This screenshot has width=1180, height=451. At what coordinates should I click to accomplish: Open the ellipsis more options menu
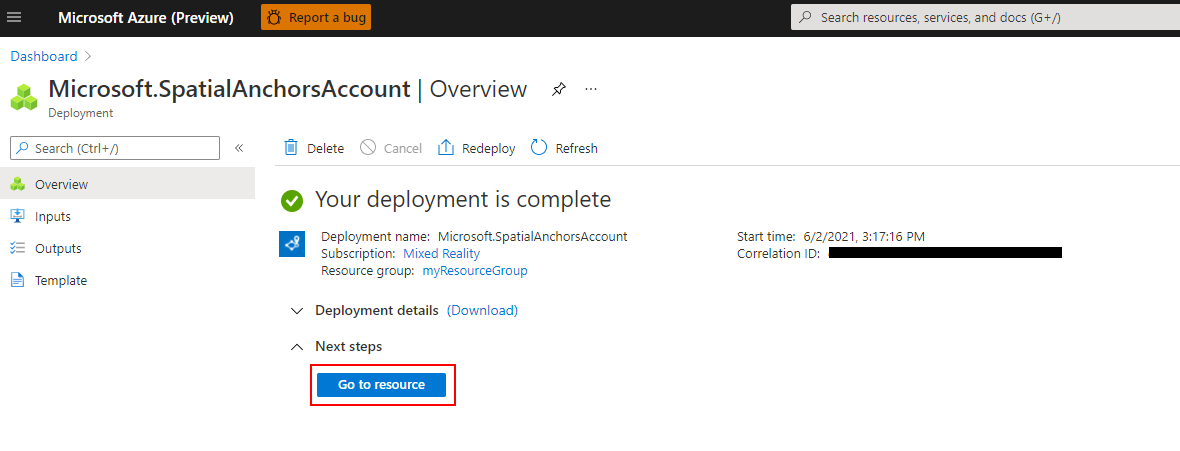(591, 90)
